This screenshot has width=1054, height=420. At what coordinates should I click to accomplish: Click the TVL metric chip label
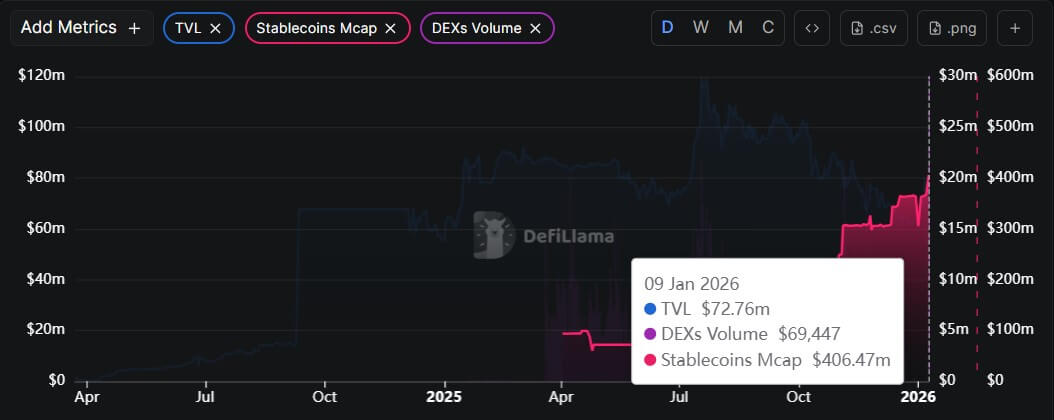click(x=188, y=29)
